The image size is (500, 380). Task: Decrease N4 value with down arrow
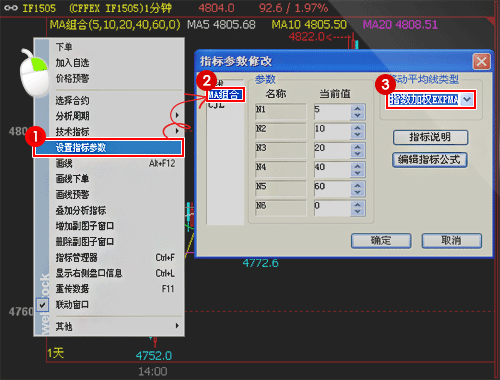[x=357, y=173]
